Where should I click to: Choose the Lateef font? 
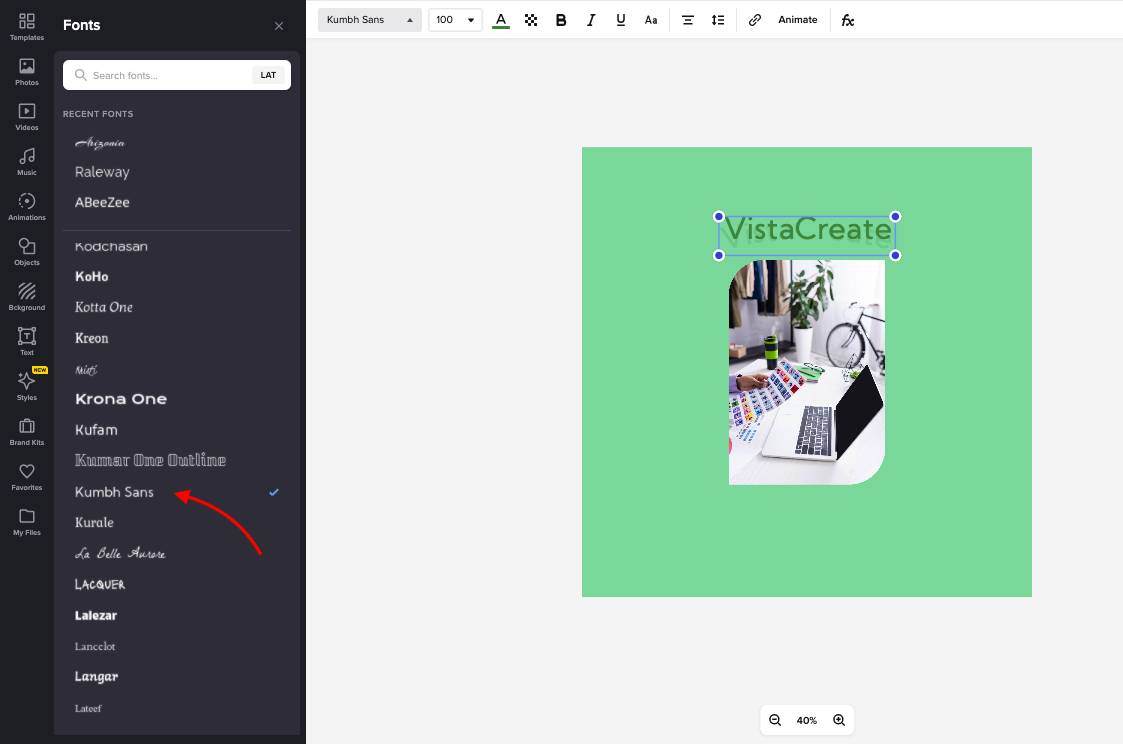pyautogui.click(x=88, y=708)
